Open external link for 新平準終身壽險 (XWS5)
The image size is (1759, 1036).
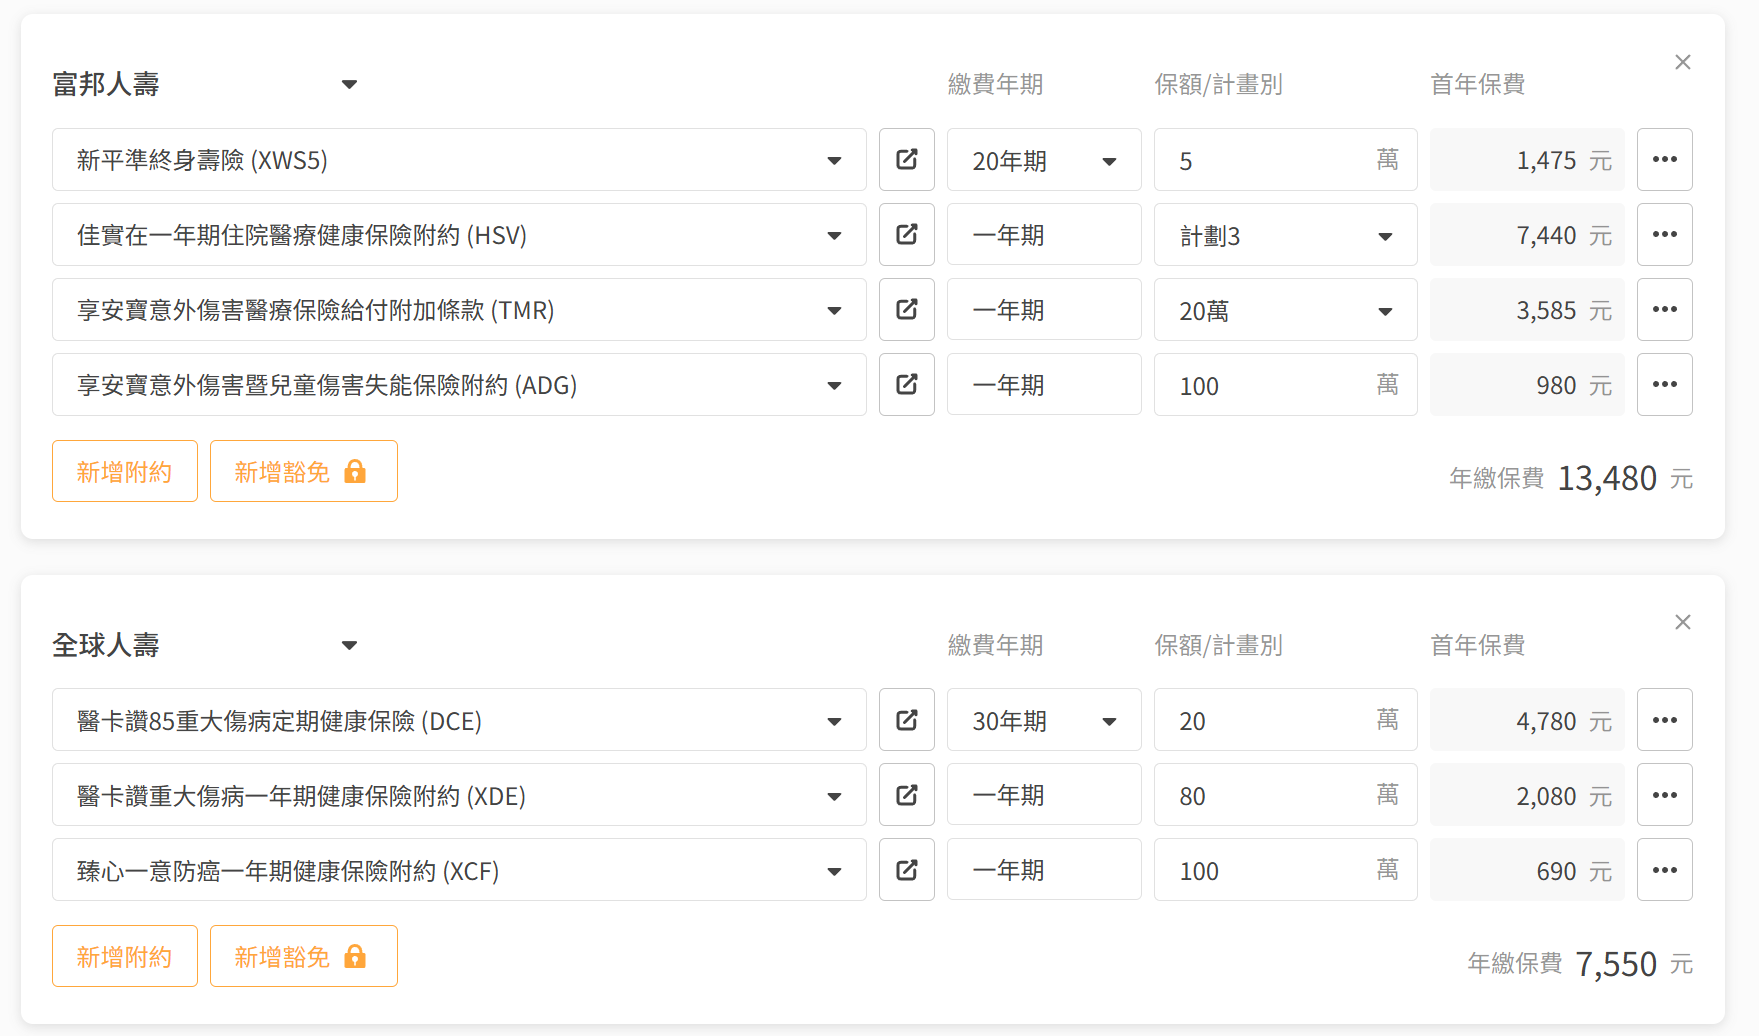pyautogui.click(x=906, y=160)
